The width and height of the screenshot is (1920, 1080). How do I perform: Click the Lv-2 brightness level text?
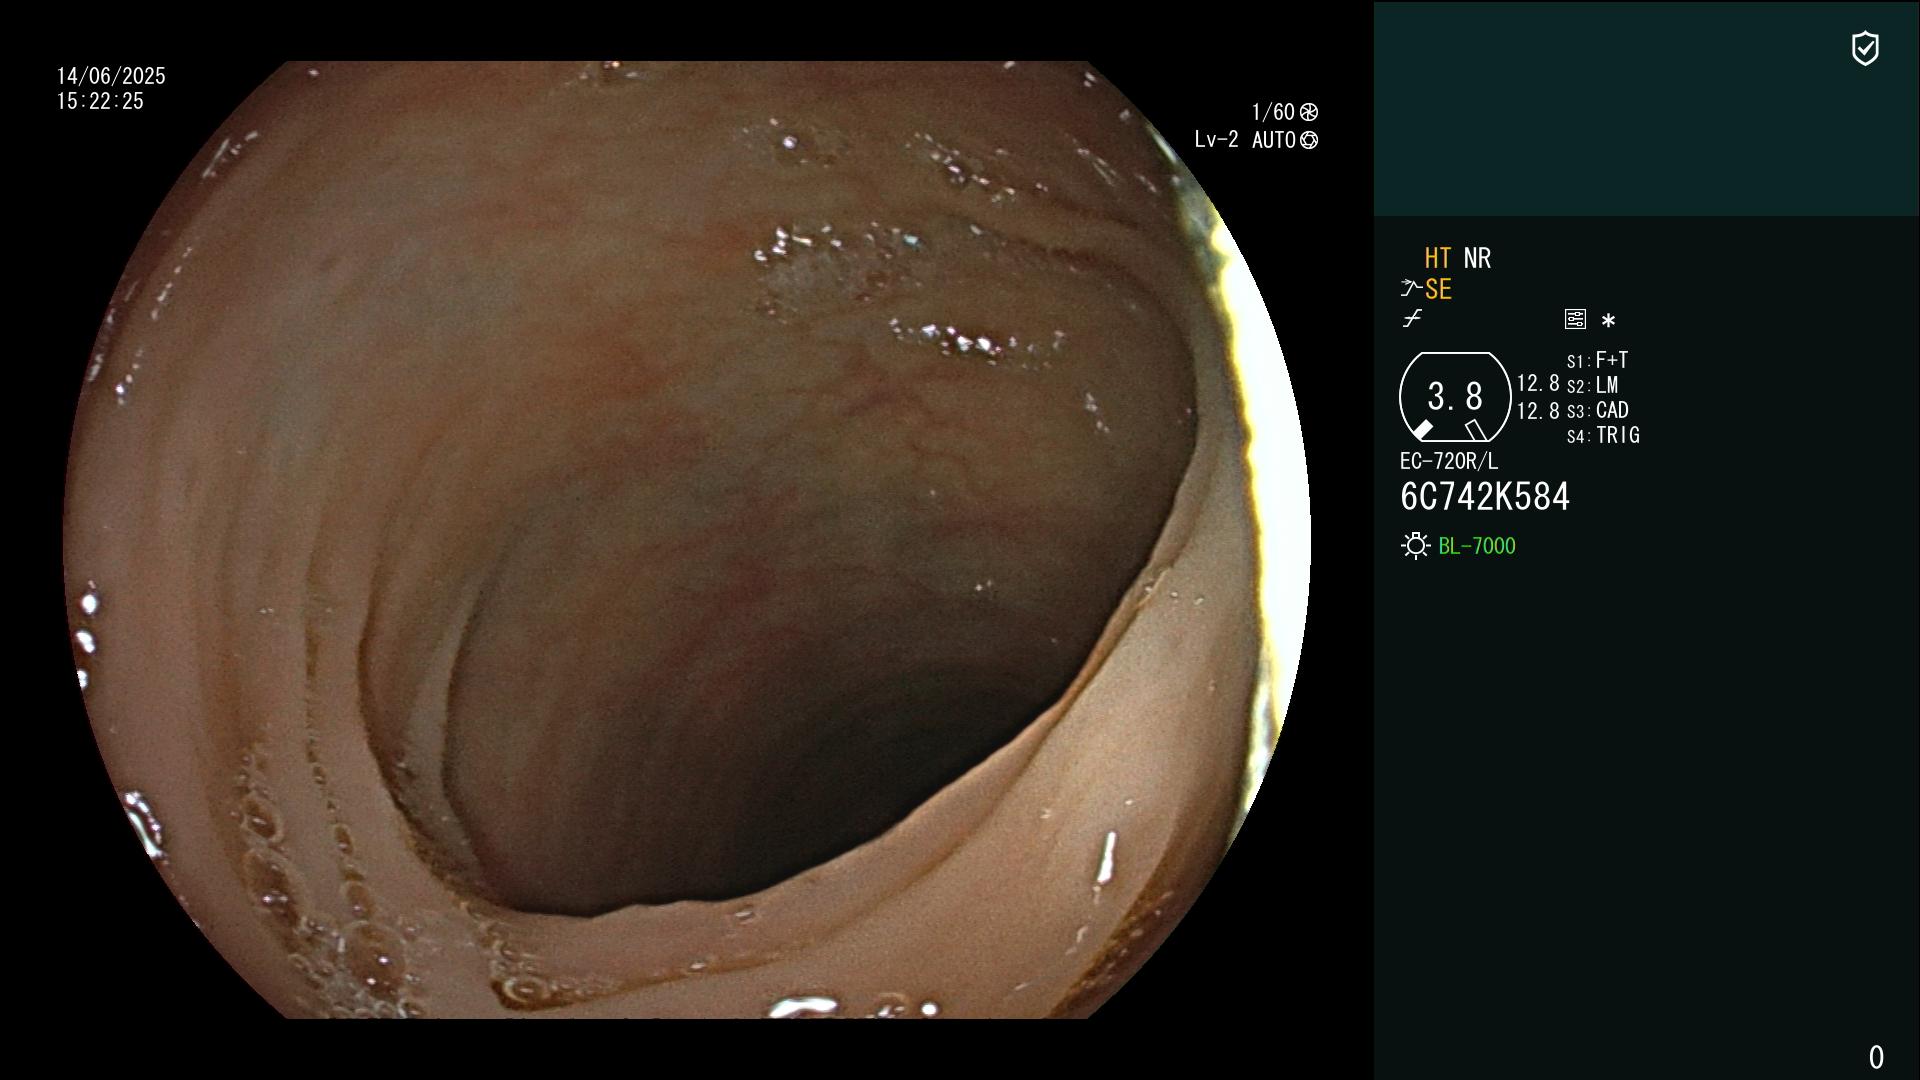(1216, 140)
